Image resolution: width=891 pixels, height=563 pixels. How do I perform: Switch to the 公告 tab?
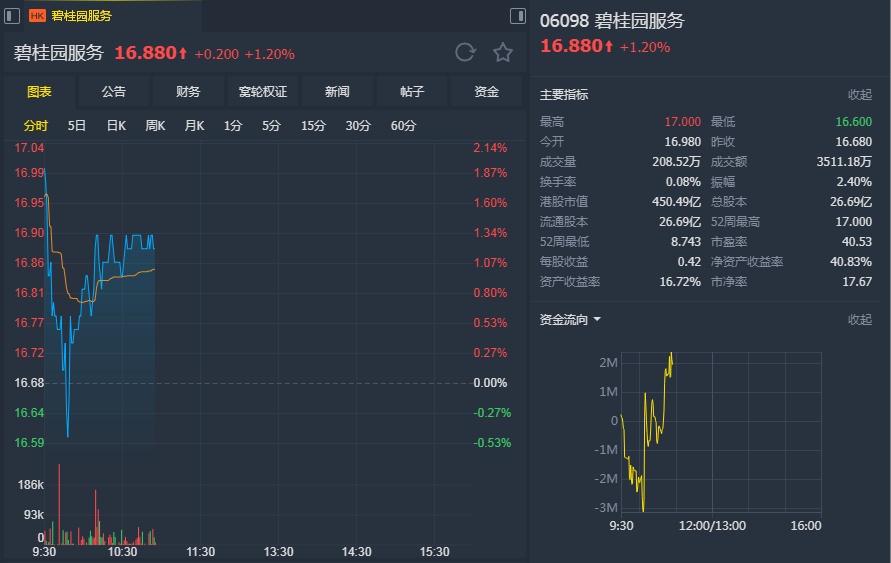point(114,92)
